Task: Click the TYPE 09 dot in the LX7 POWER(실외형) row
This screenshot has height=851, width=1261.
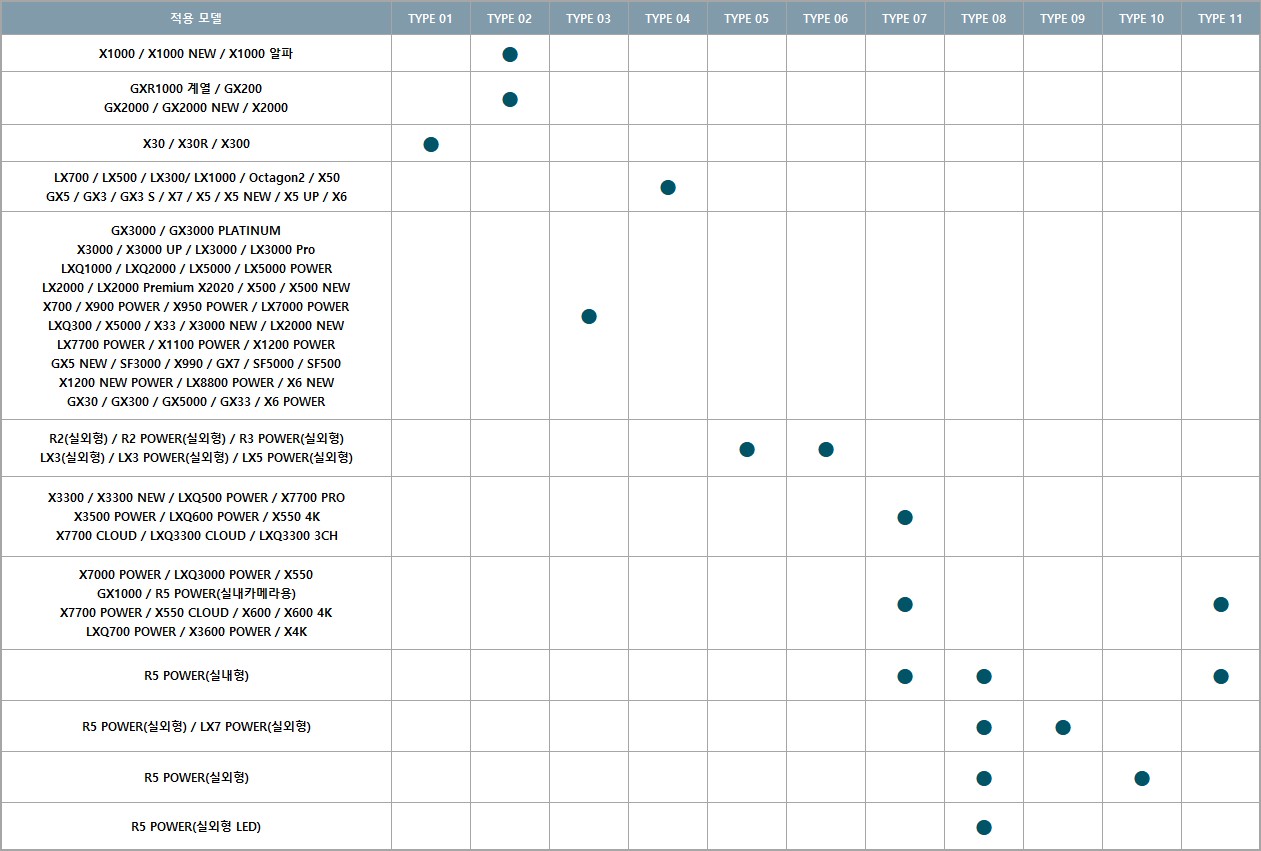Action: pyautogui.click(x=1063, y=727)
